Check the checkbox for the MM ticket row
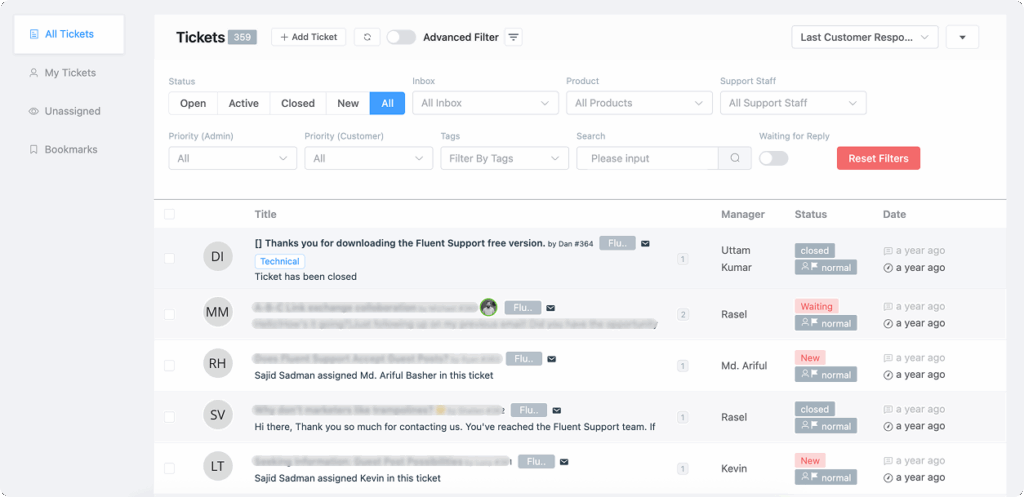 [169, 315]
